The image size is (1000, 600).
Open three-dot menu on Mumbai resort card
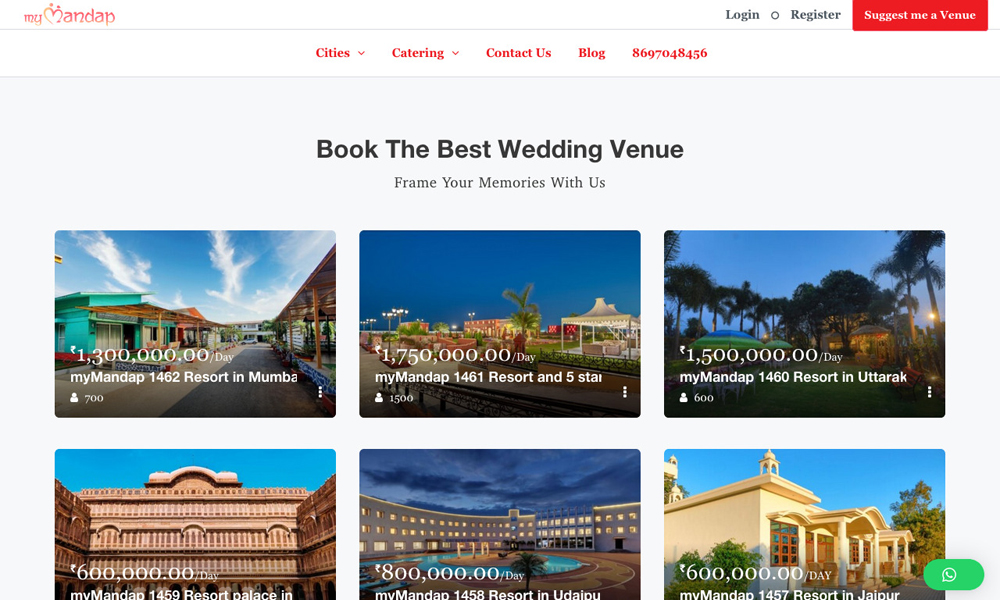point(320,392)
